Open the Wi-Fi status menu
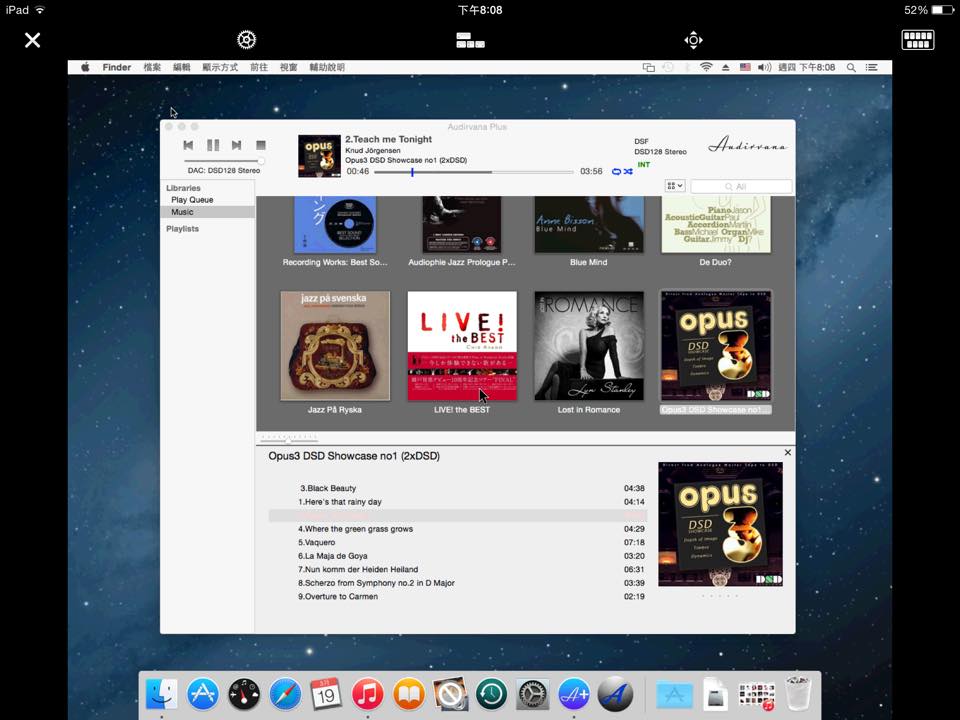Screen dimensions: 960x720 (x=706, y=67)
